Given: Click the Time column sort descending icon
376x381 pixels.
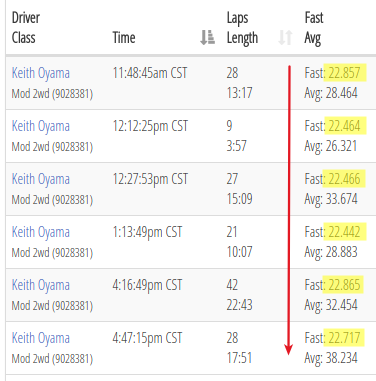Looking at the screenshot, I should tap(207, 37).
